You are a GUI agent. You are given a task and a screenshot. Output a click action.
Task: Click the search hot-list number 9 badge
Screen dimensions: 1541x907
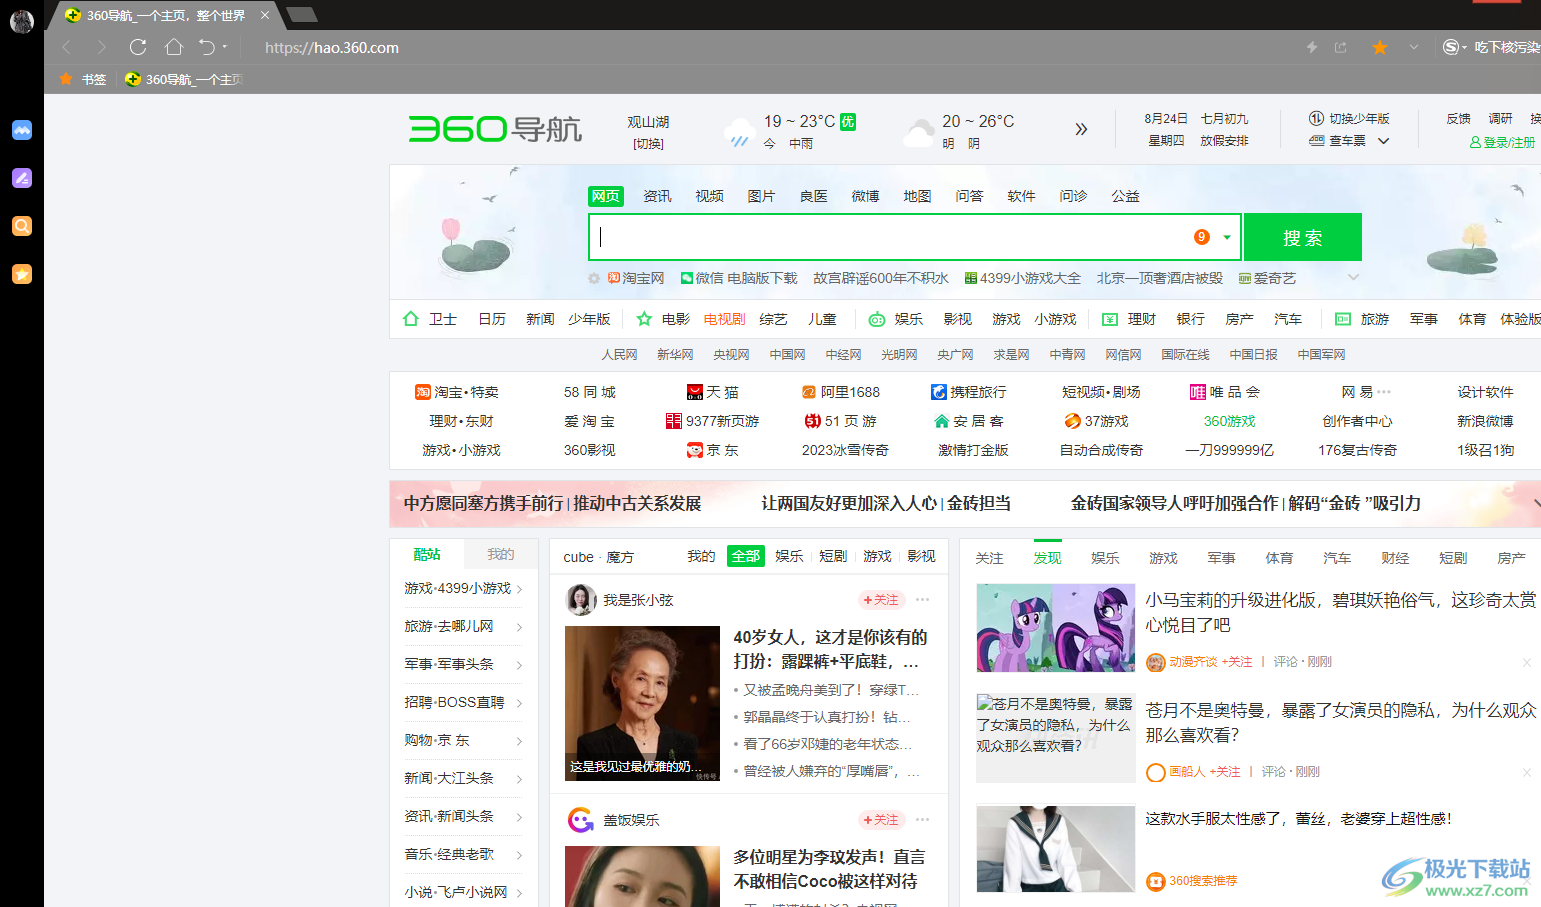[x=1202, y=237]
